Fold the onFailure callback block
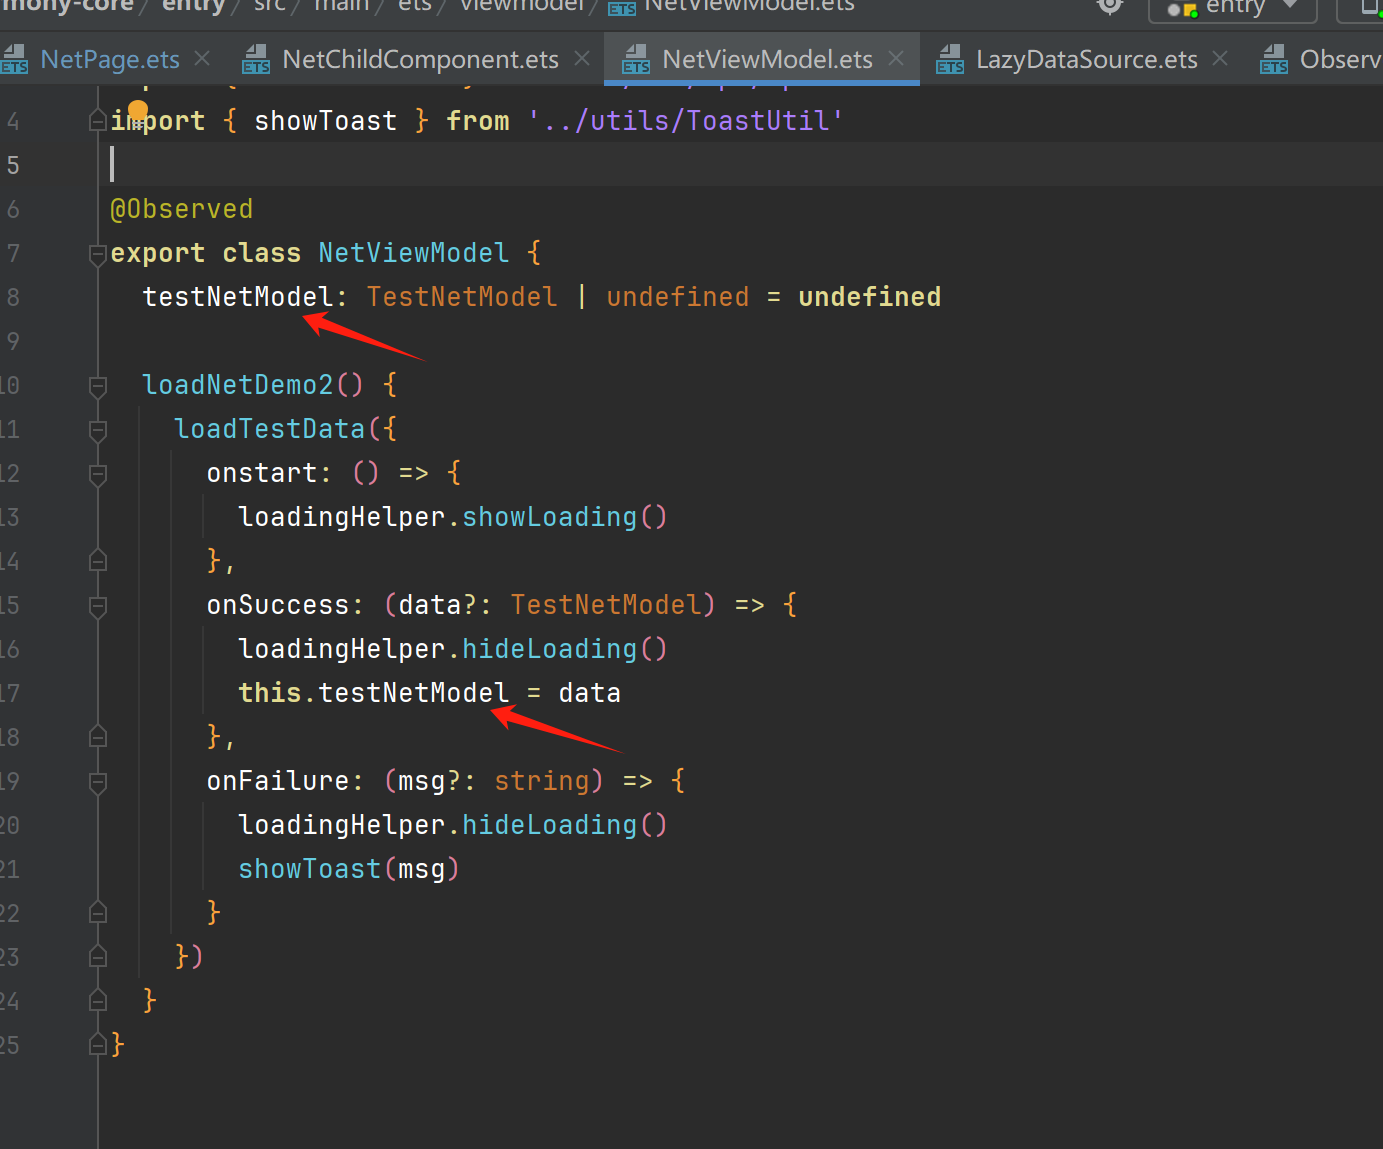The image size is (1383, 1149). (x=98, y=782)
